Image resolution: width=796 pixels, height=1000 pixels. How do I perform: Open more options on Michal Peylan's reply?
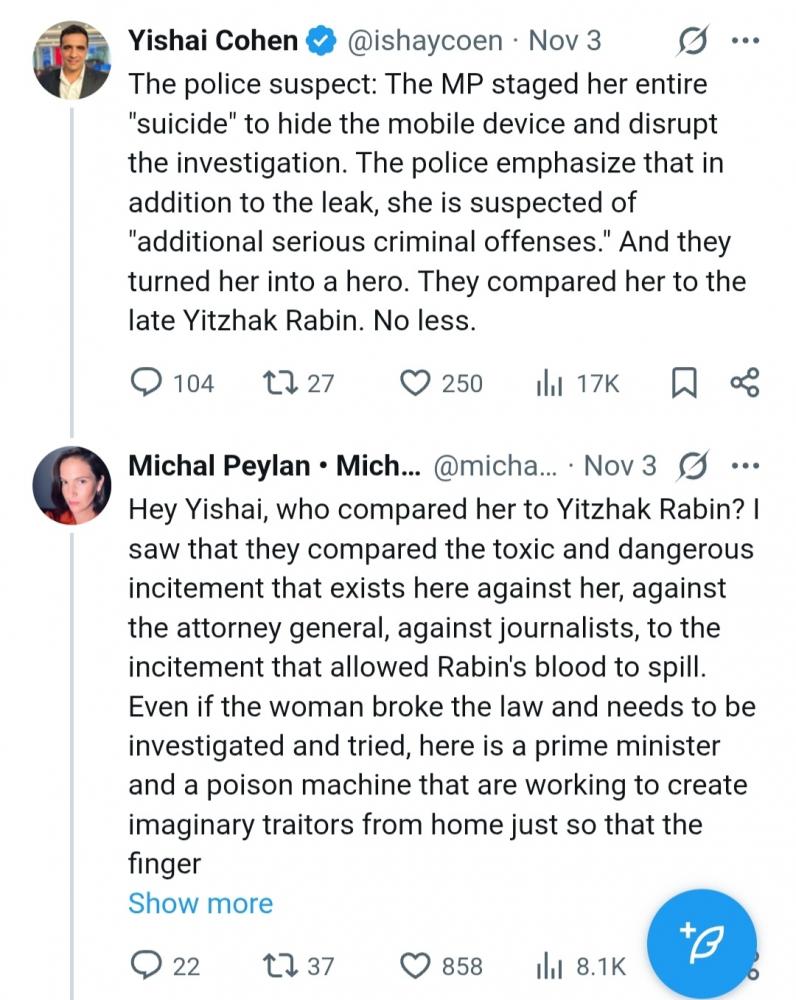(x=746, y=466)
